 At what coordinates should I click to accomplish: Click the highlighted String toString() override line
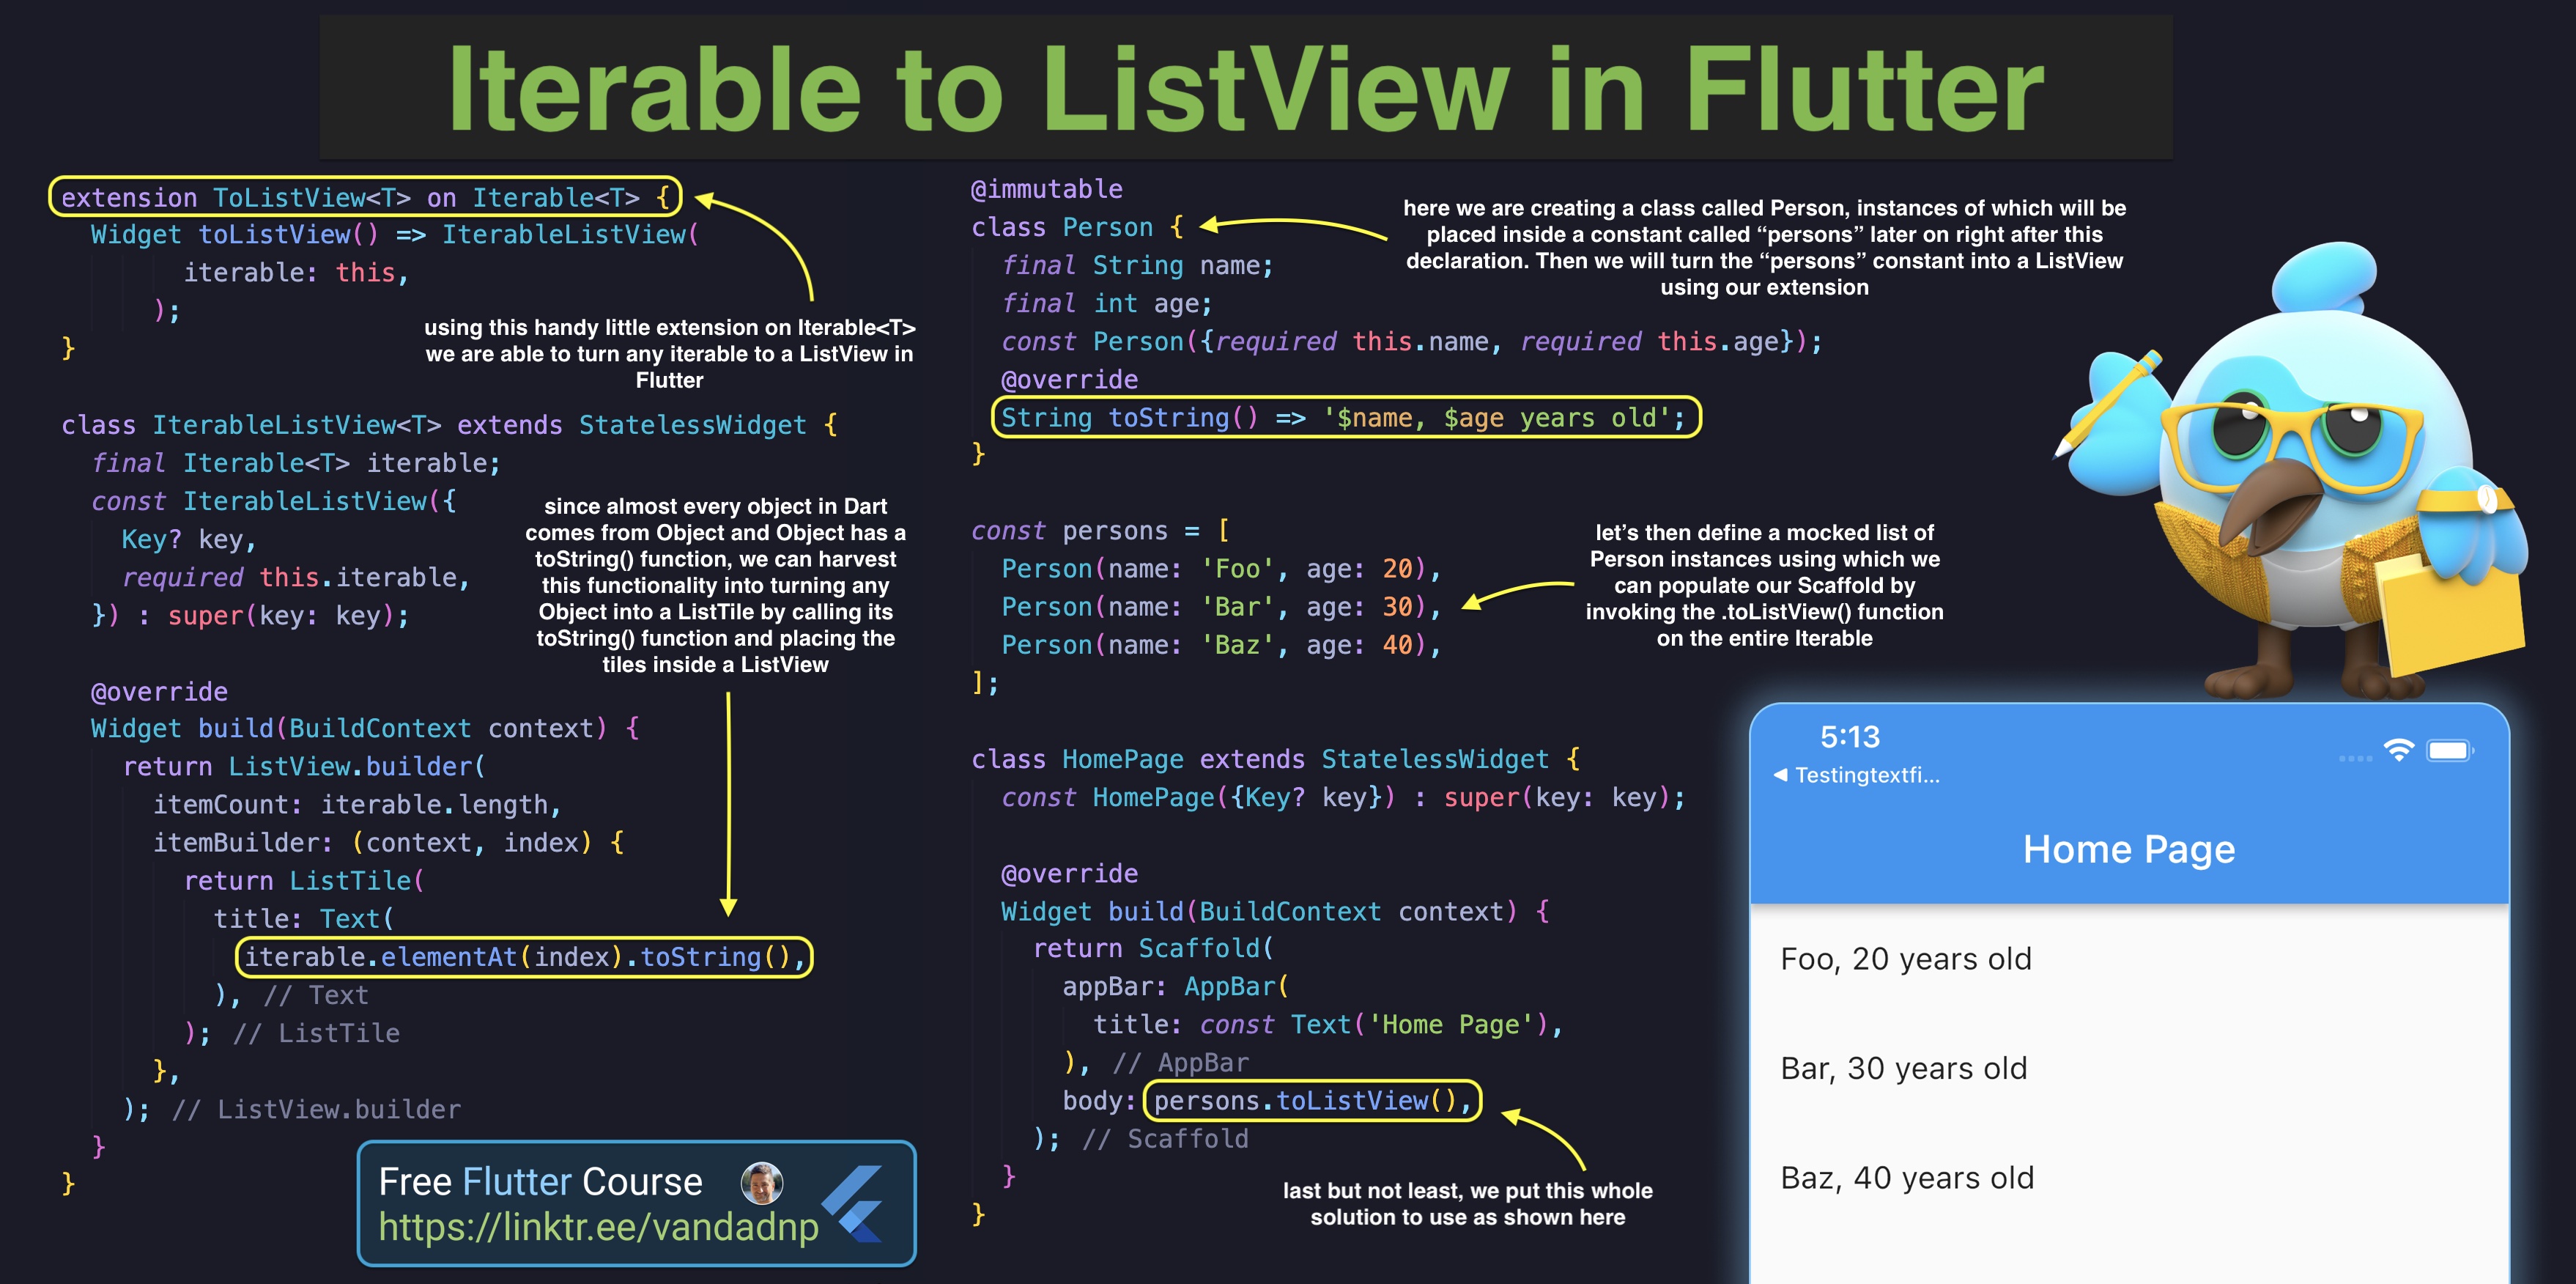click(x=1345, y=417)
